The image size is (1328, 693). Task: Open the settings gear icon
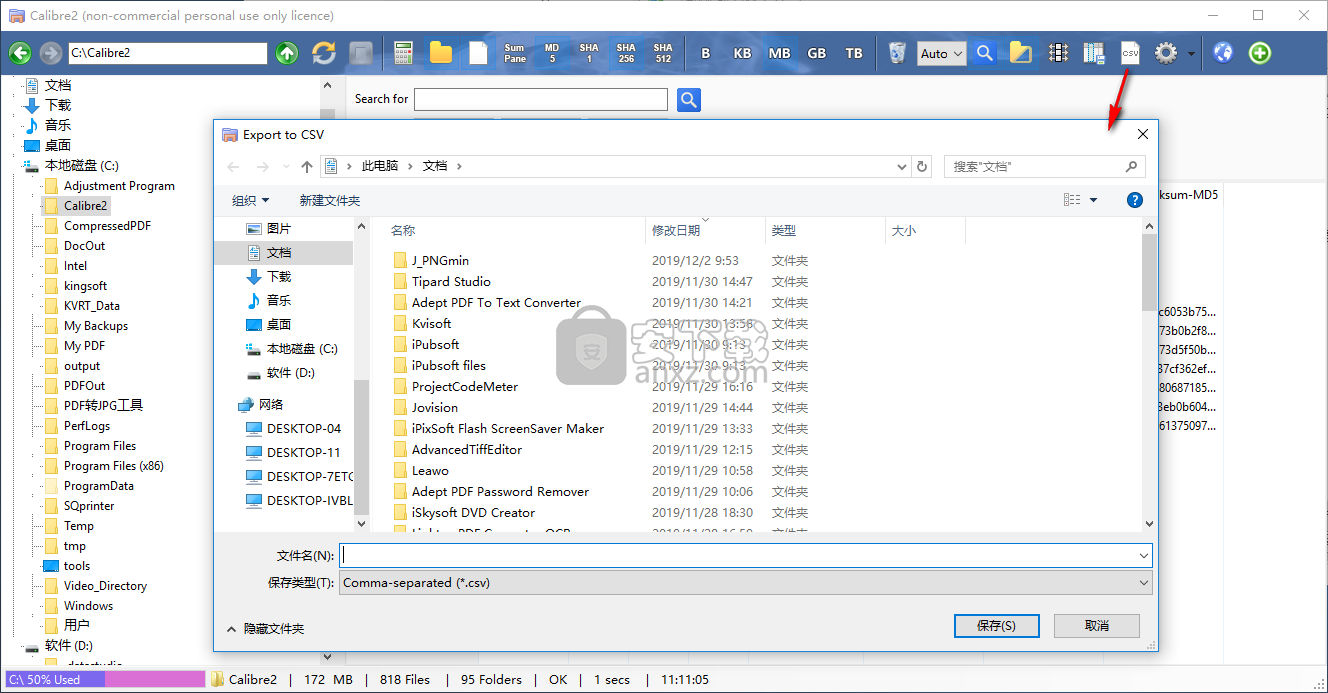[x=1166, y=53]
